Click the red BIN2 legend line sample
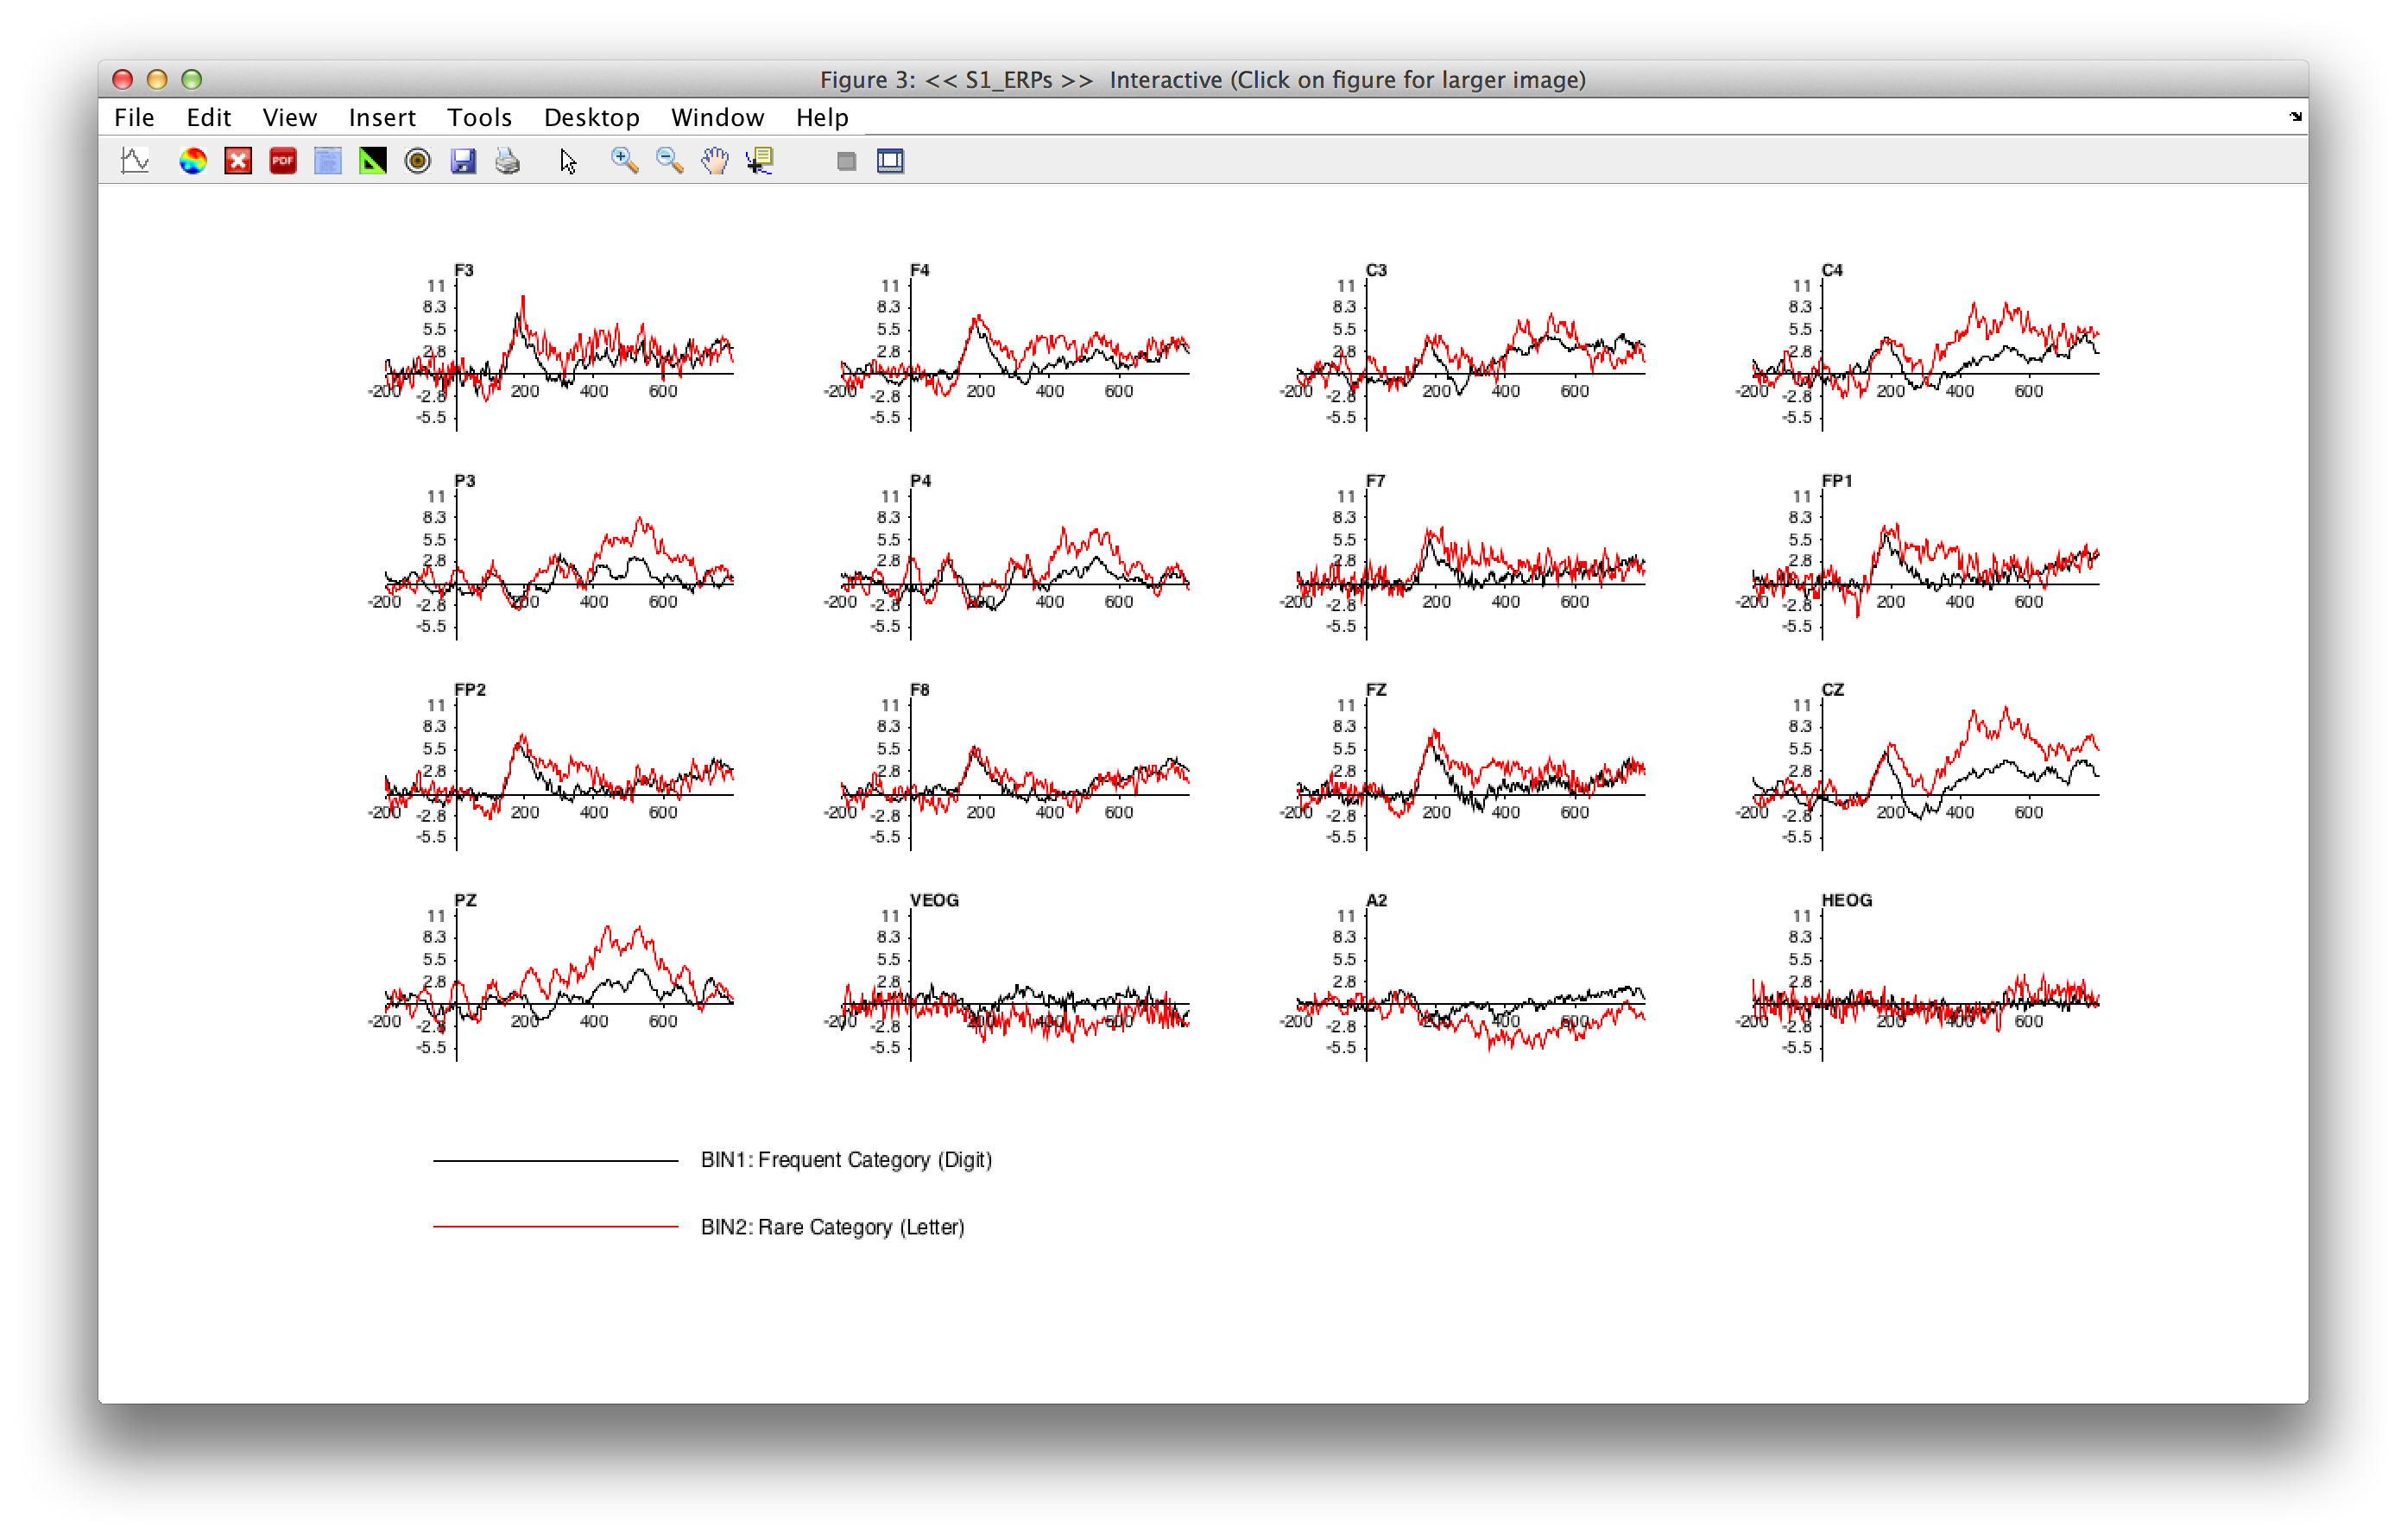The height and width of the screenshot is (1540, 2407). click(x=555, y=1226)
